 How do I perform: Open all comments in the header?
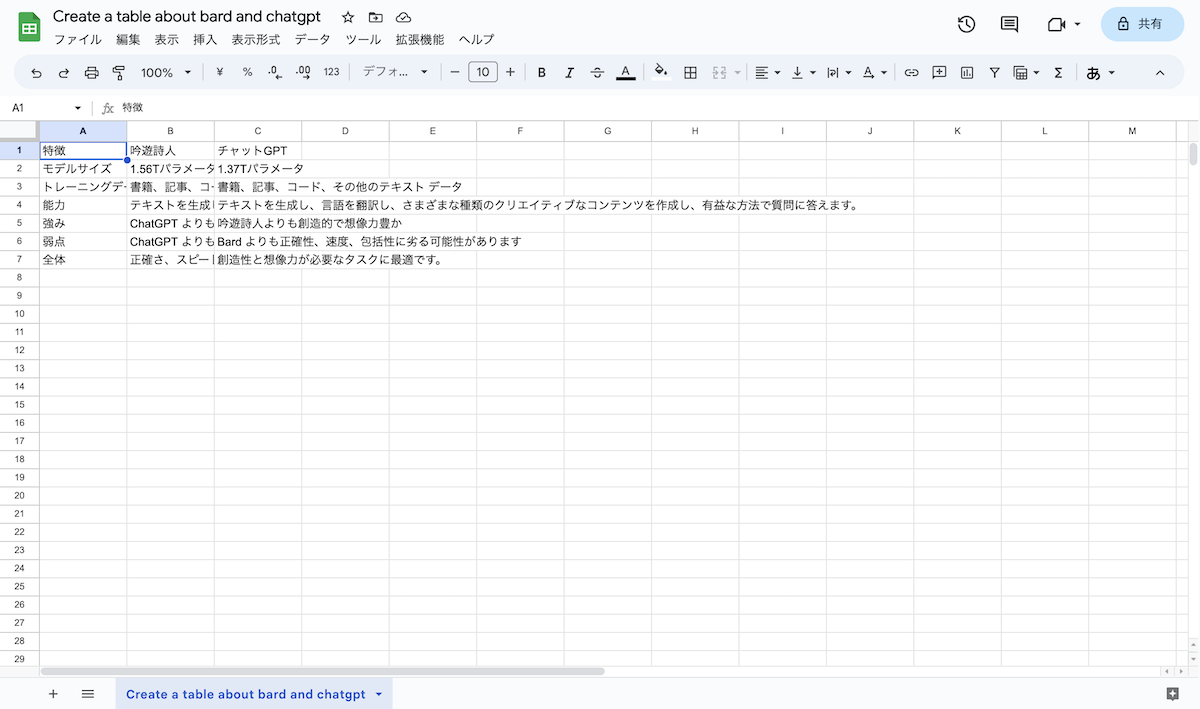pyautogui.click(x=1010, y=24)
